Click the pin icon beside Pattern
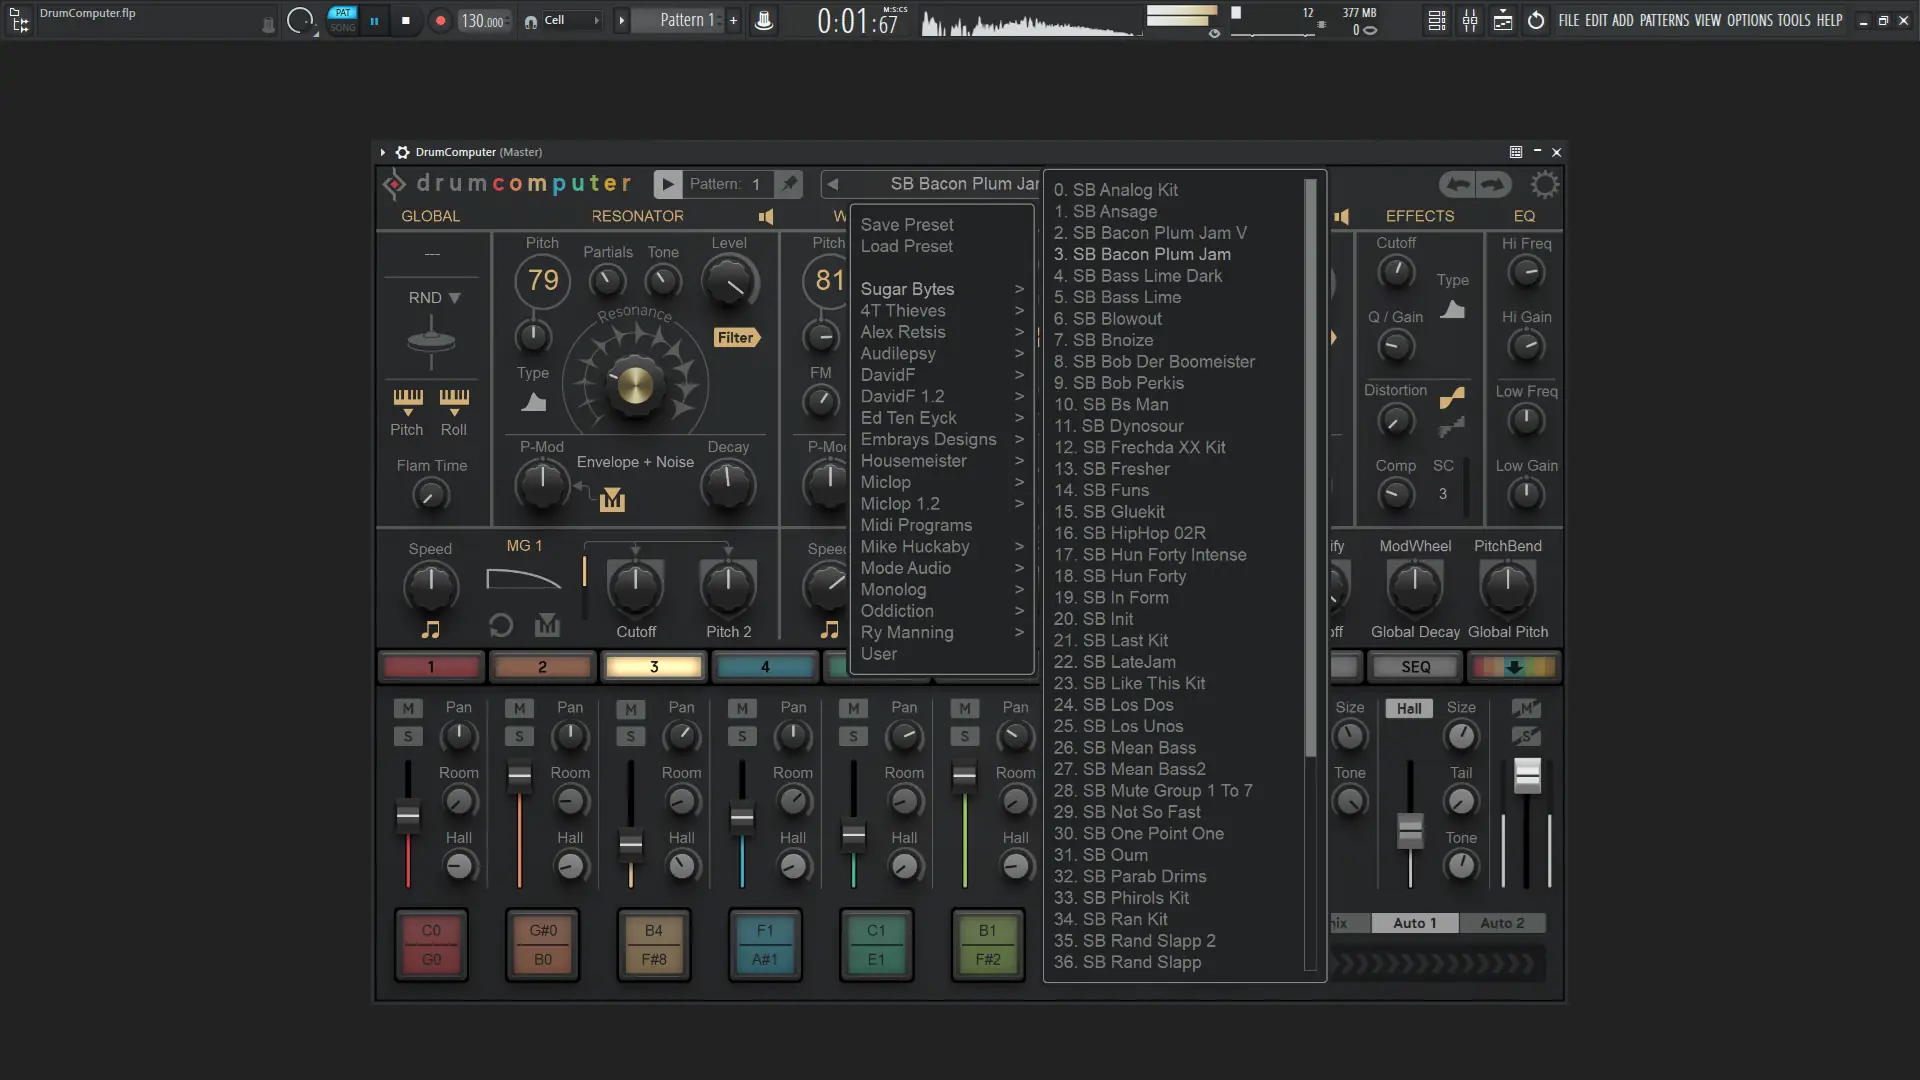This screenshot has width=1920, height=1080. (x=790, y=184)
